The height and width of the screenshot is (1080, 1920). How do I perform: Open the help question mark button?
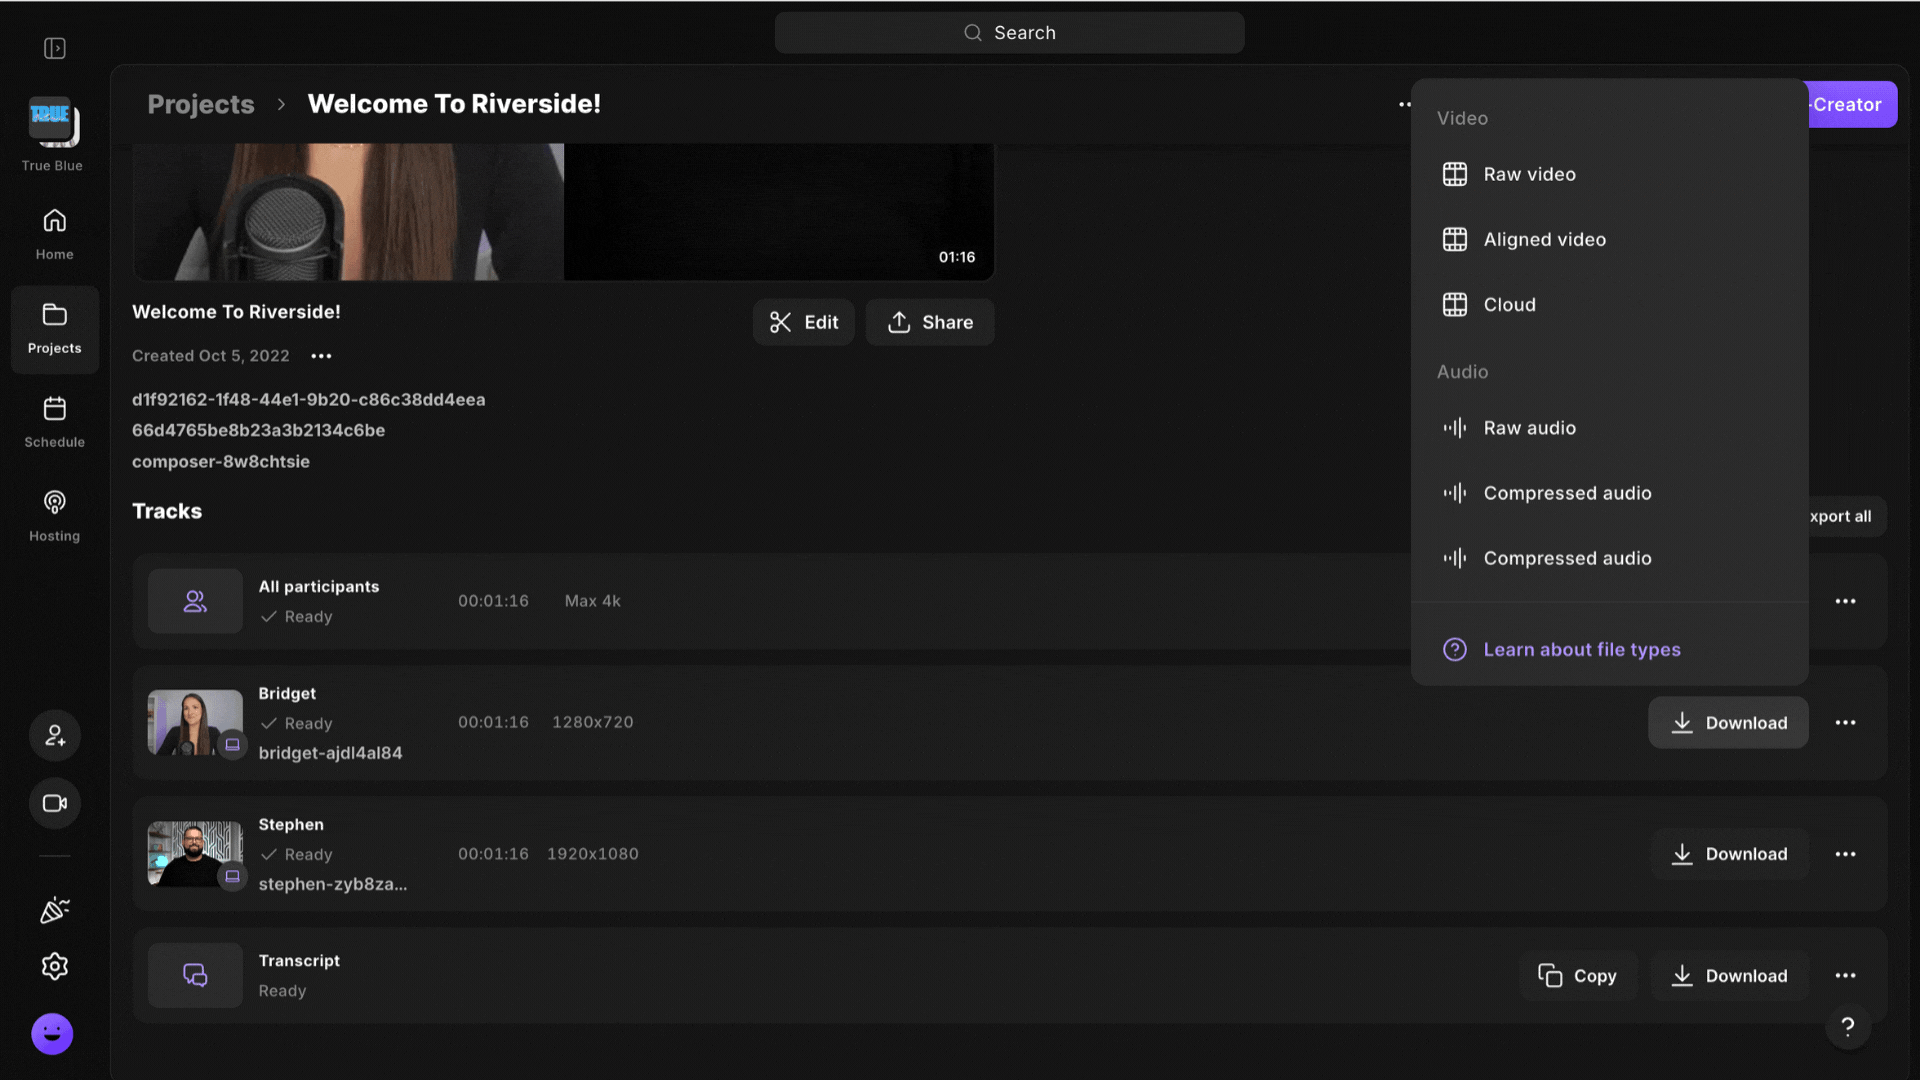coord(1847,1026)
